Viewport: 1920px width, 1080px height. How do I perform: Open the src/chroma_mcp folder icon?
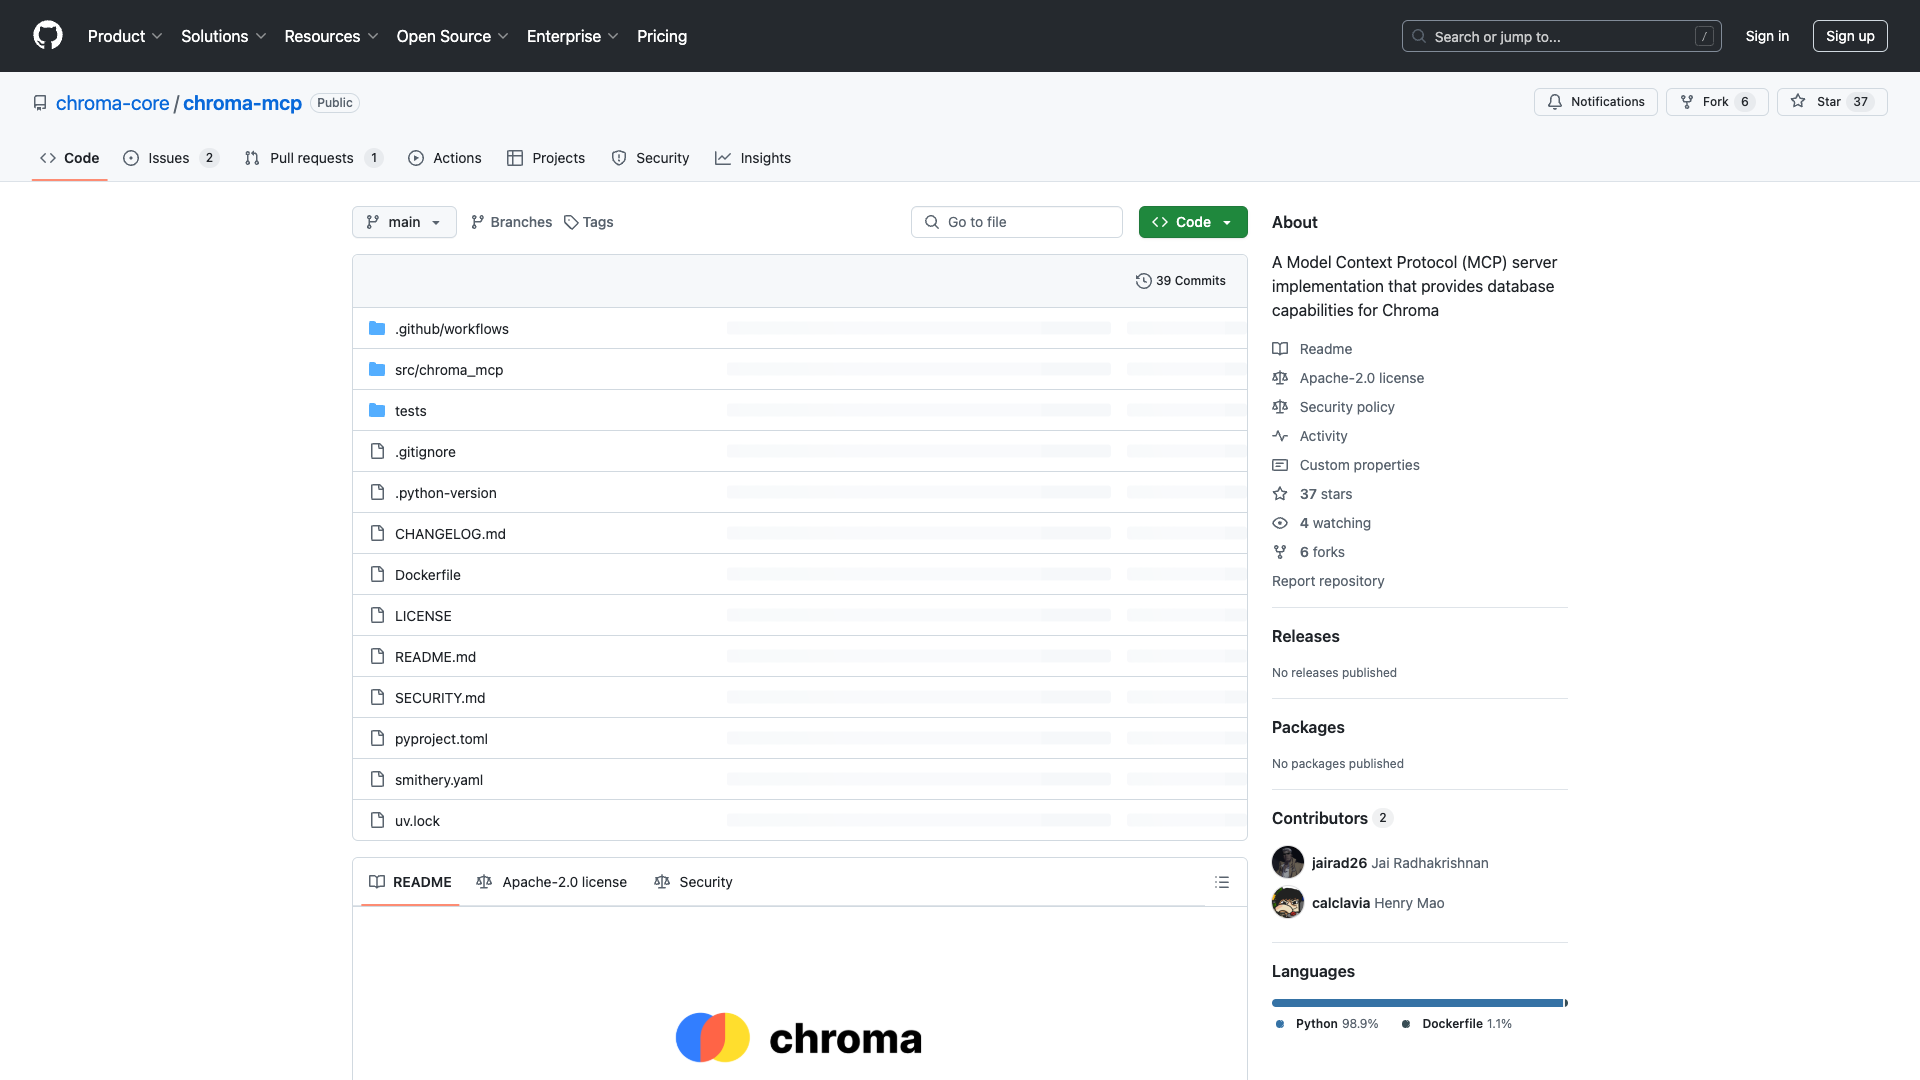pos(377,369)
